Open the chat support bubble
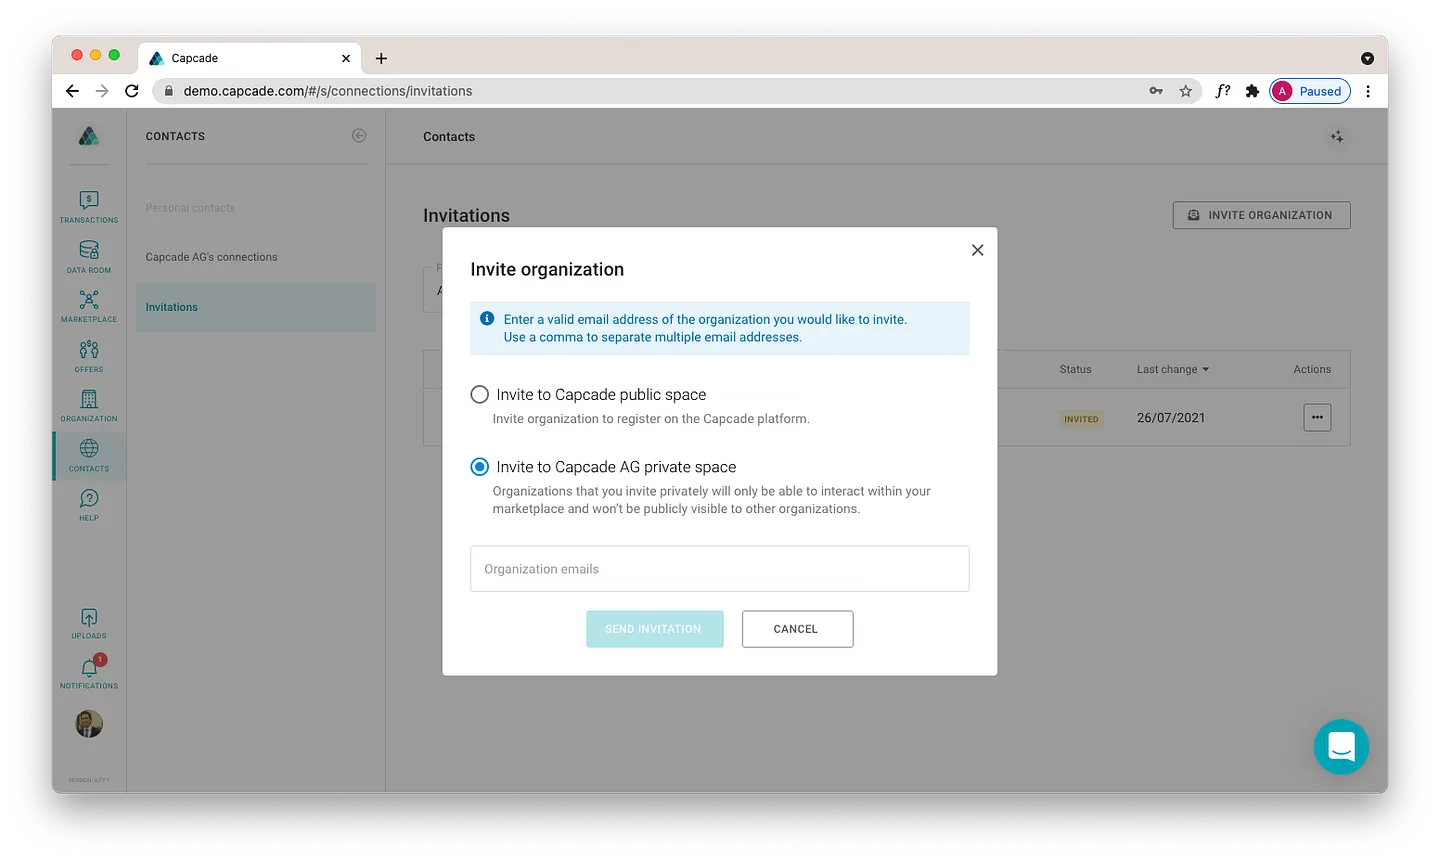This screenshot has width=1440, height=862. click(1341, 747)
